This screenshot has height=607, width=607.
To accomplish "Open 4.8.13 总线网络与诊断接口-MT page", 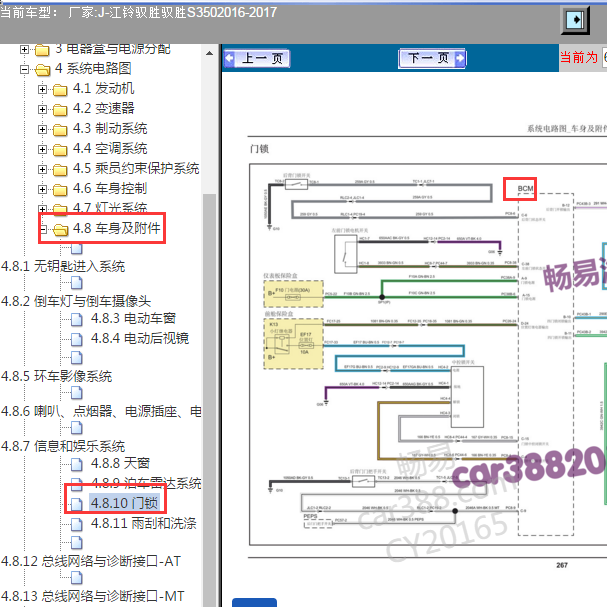I will click(93, 596).
